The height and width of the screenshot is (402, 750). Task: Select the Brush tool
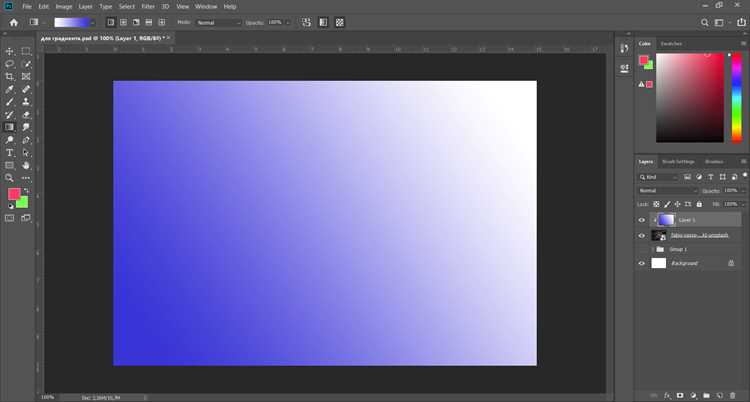pos(9,102)
